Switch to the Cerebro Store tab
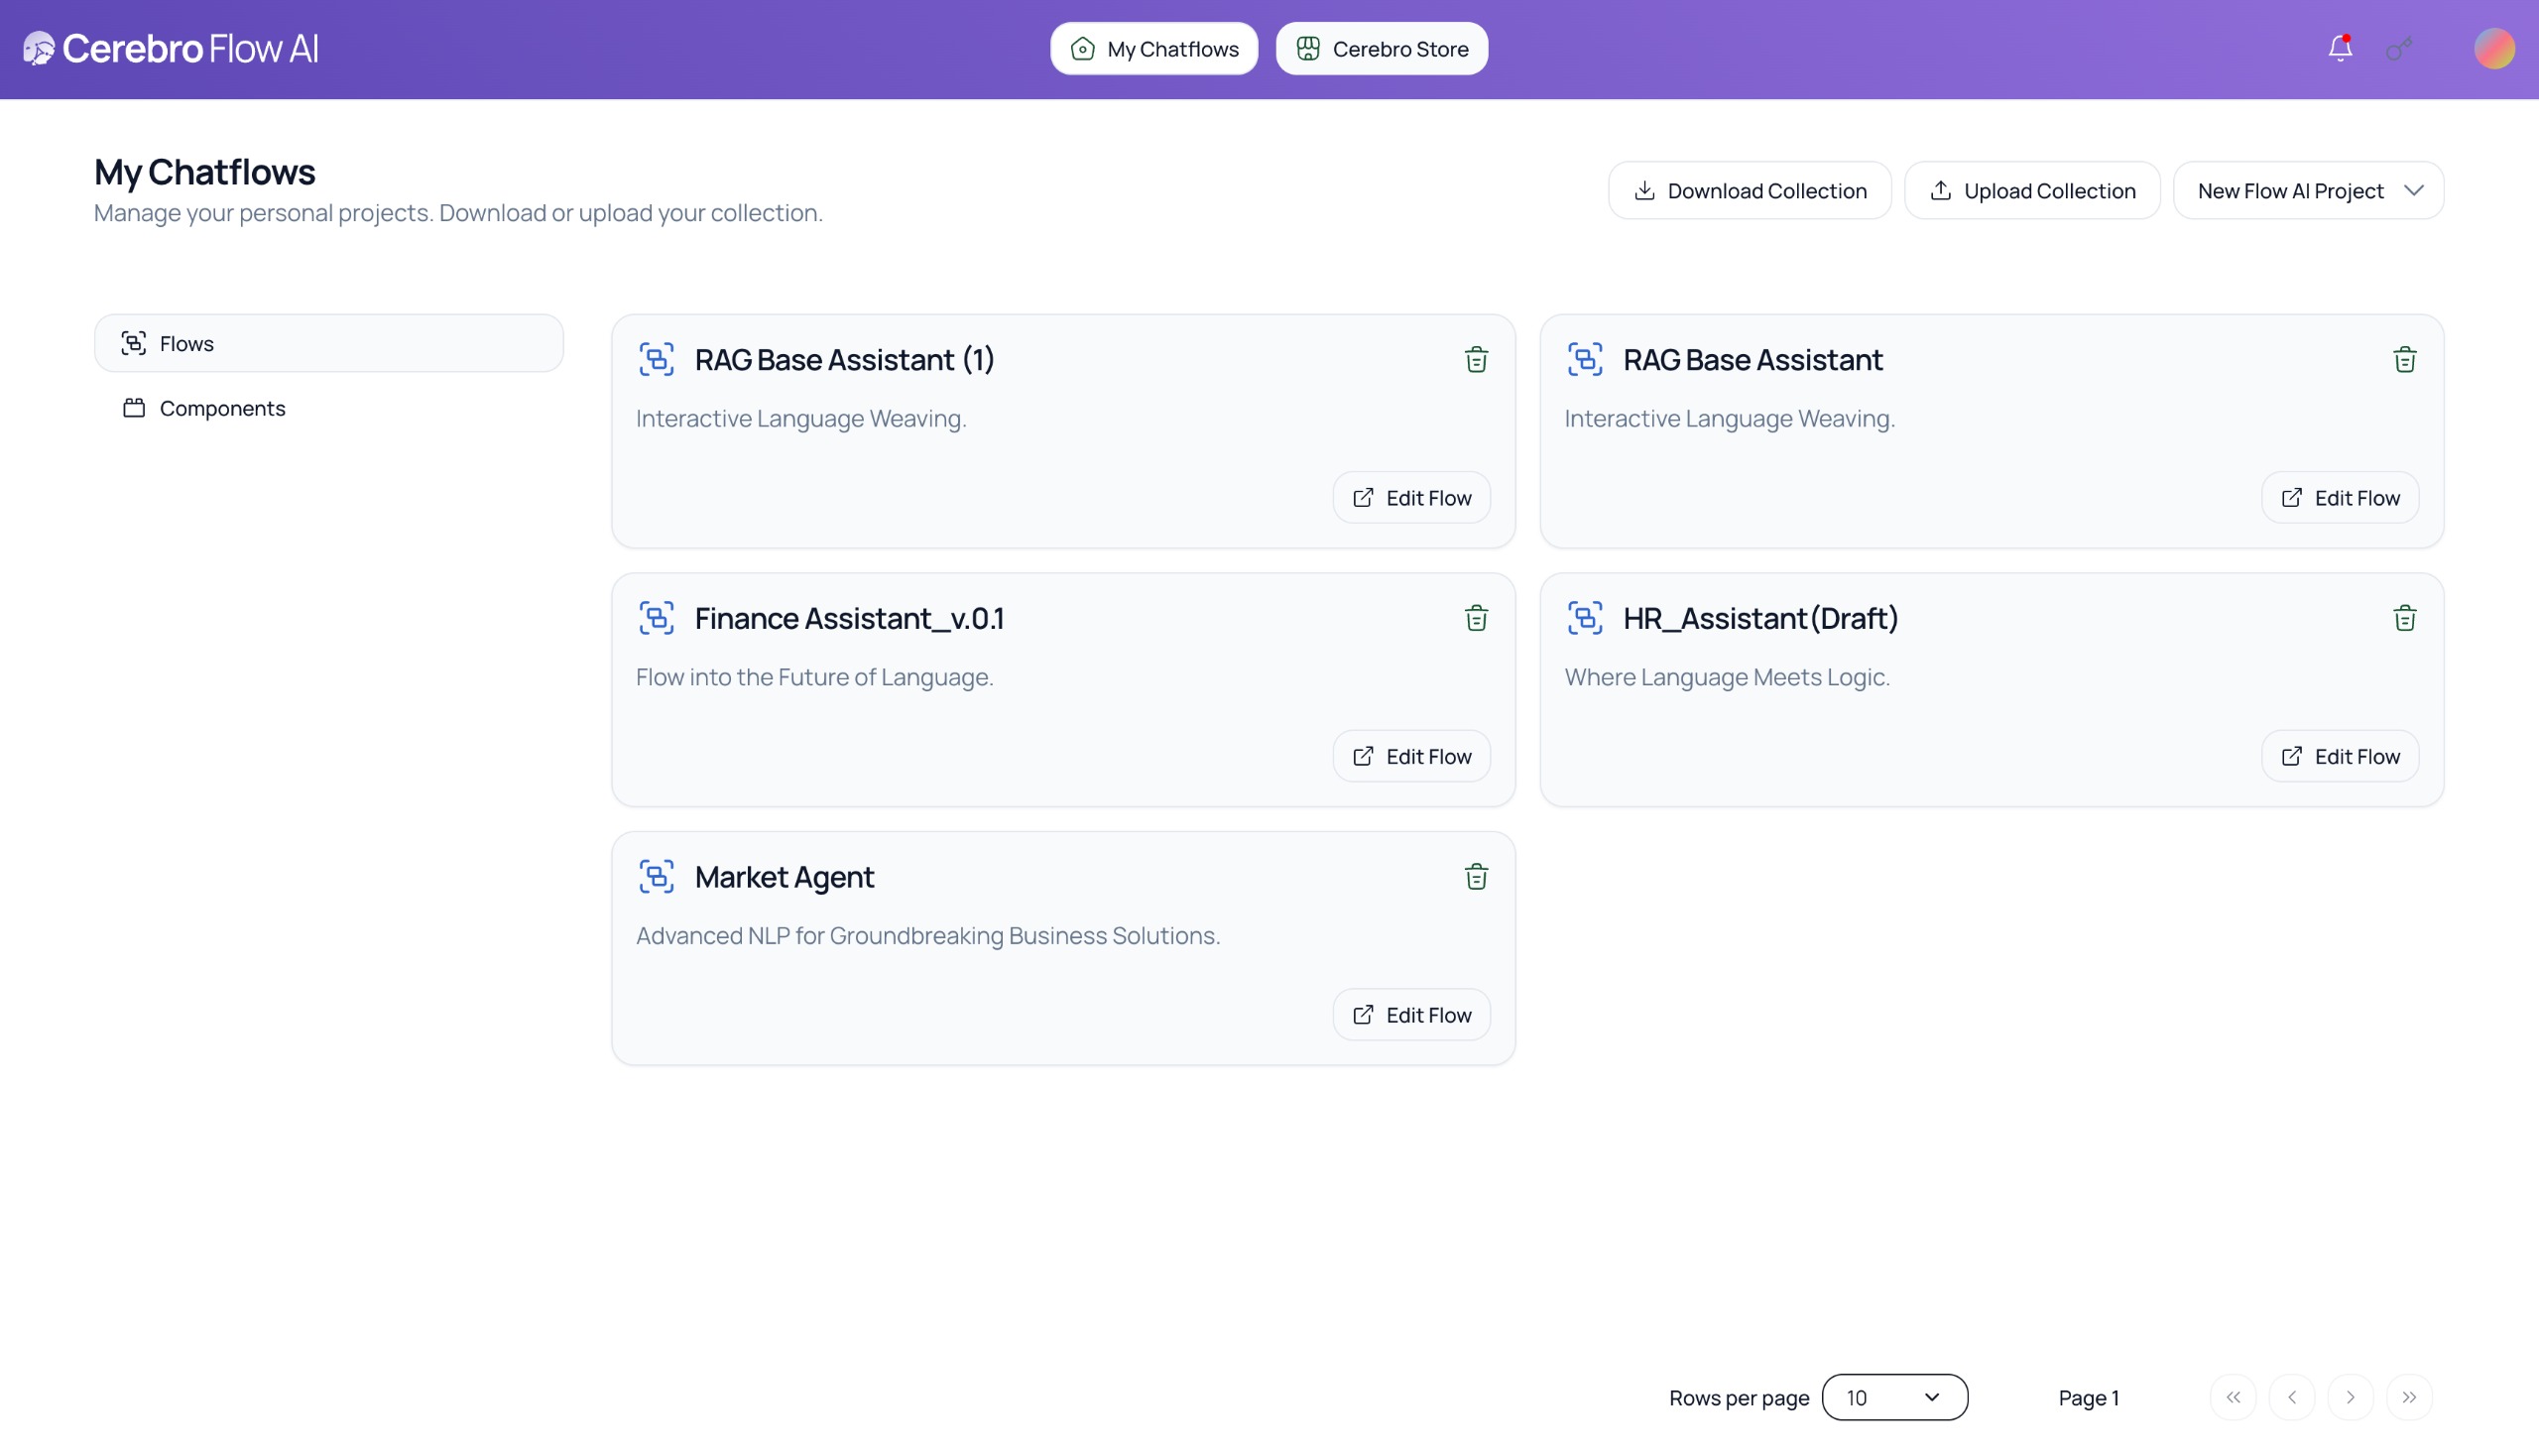This screenshot has height=1456, width=2539. tap(1381, 48)
